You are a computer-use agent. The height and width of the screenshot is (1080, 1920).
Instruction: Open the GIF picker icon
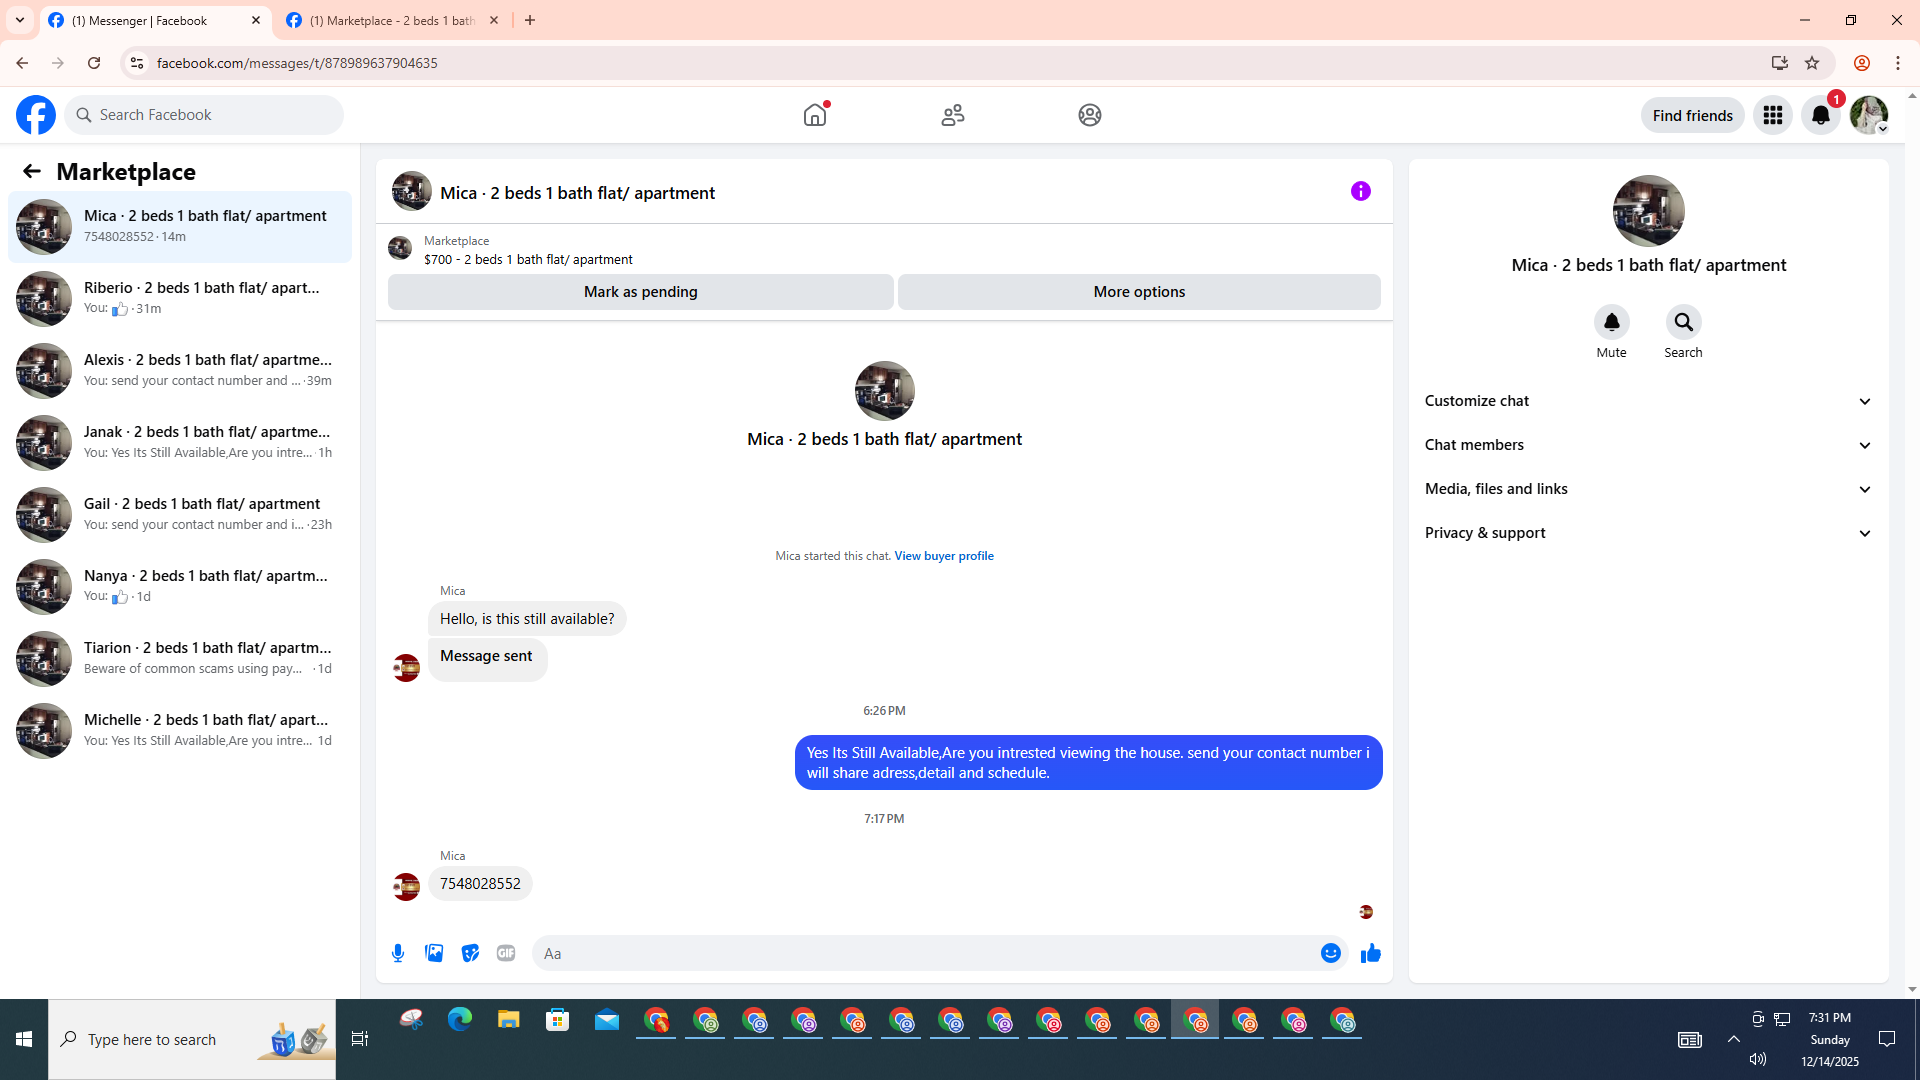click(x=506, y=953)
